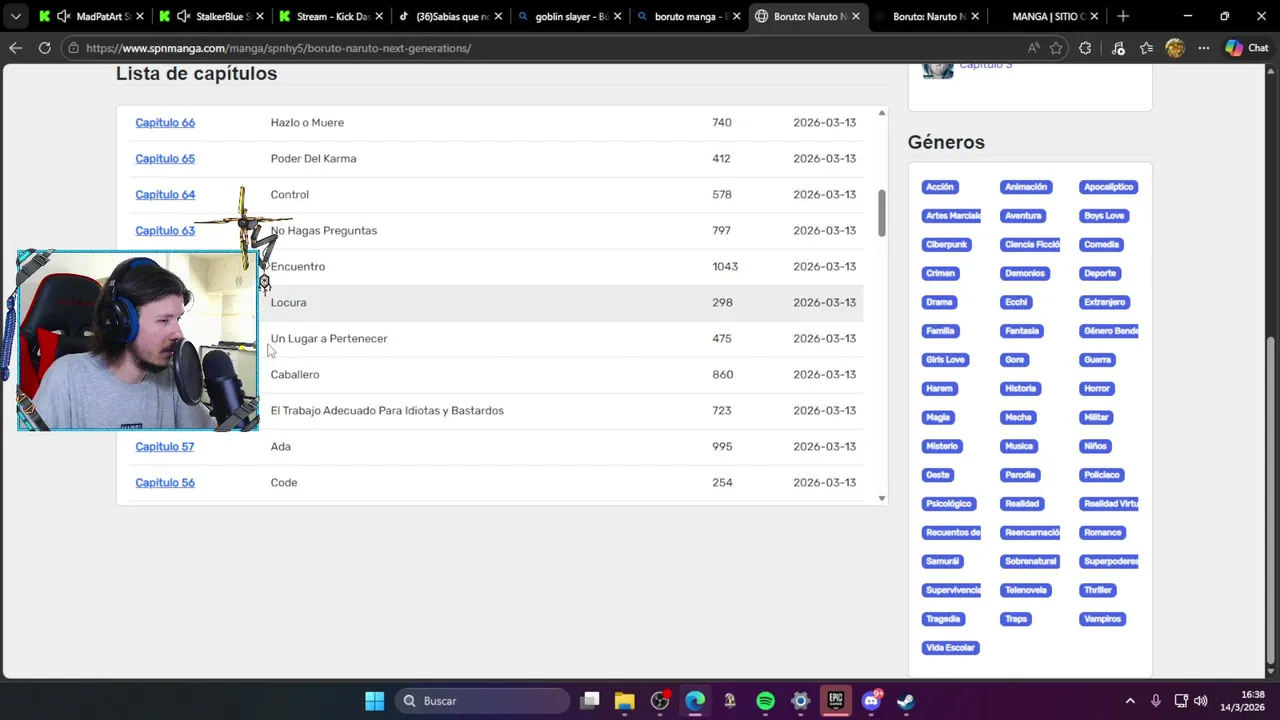Select the Vampiros genre tag
1280x720 pixels.
1102,619
